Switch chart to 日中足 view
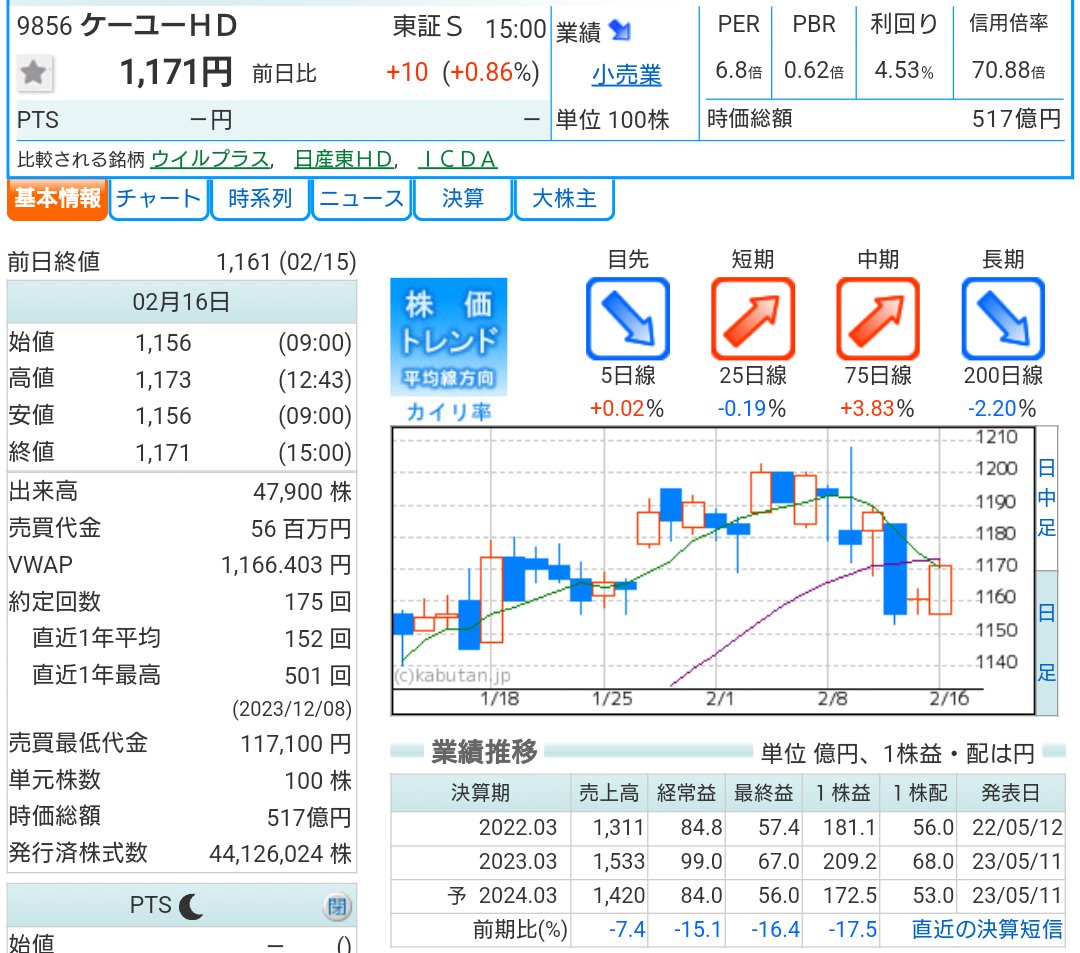This screenshot has width=1080, height=953. click(1046, 498)
